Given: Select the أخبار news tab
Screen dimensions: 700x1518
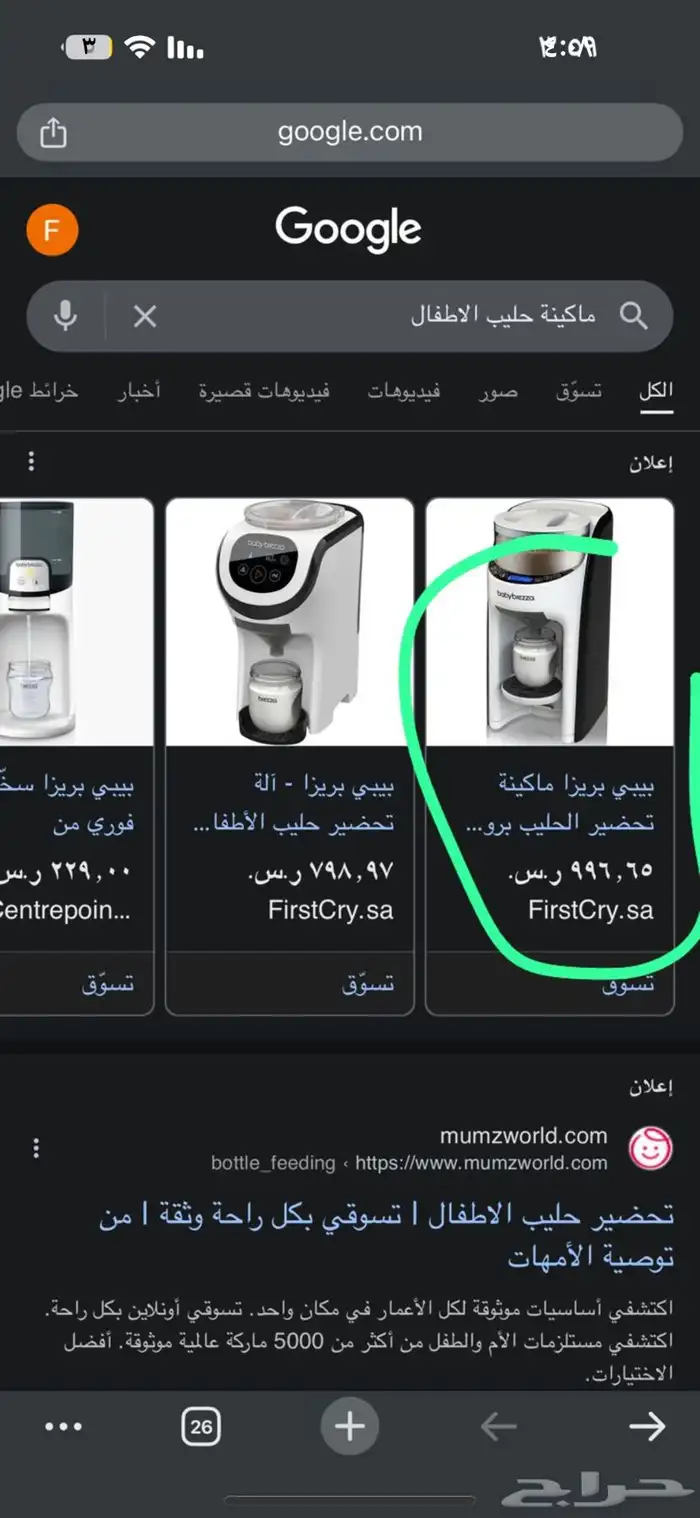Looking at the screenshot, I should click(x=138, y=391).
